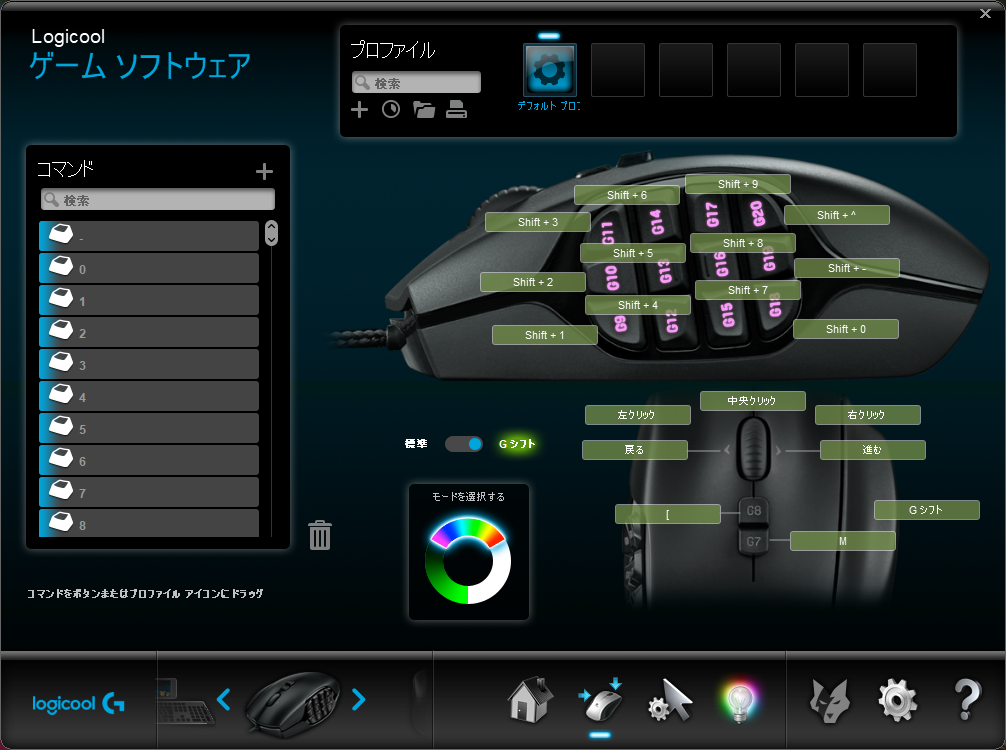Add a new command with plus icon
Image resolution: width=1006 pixels, height=750 pixels.
point(264,171)
